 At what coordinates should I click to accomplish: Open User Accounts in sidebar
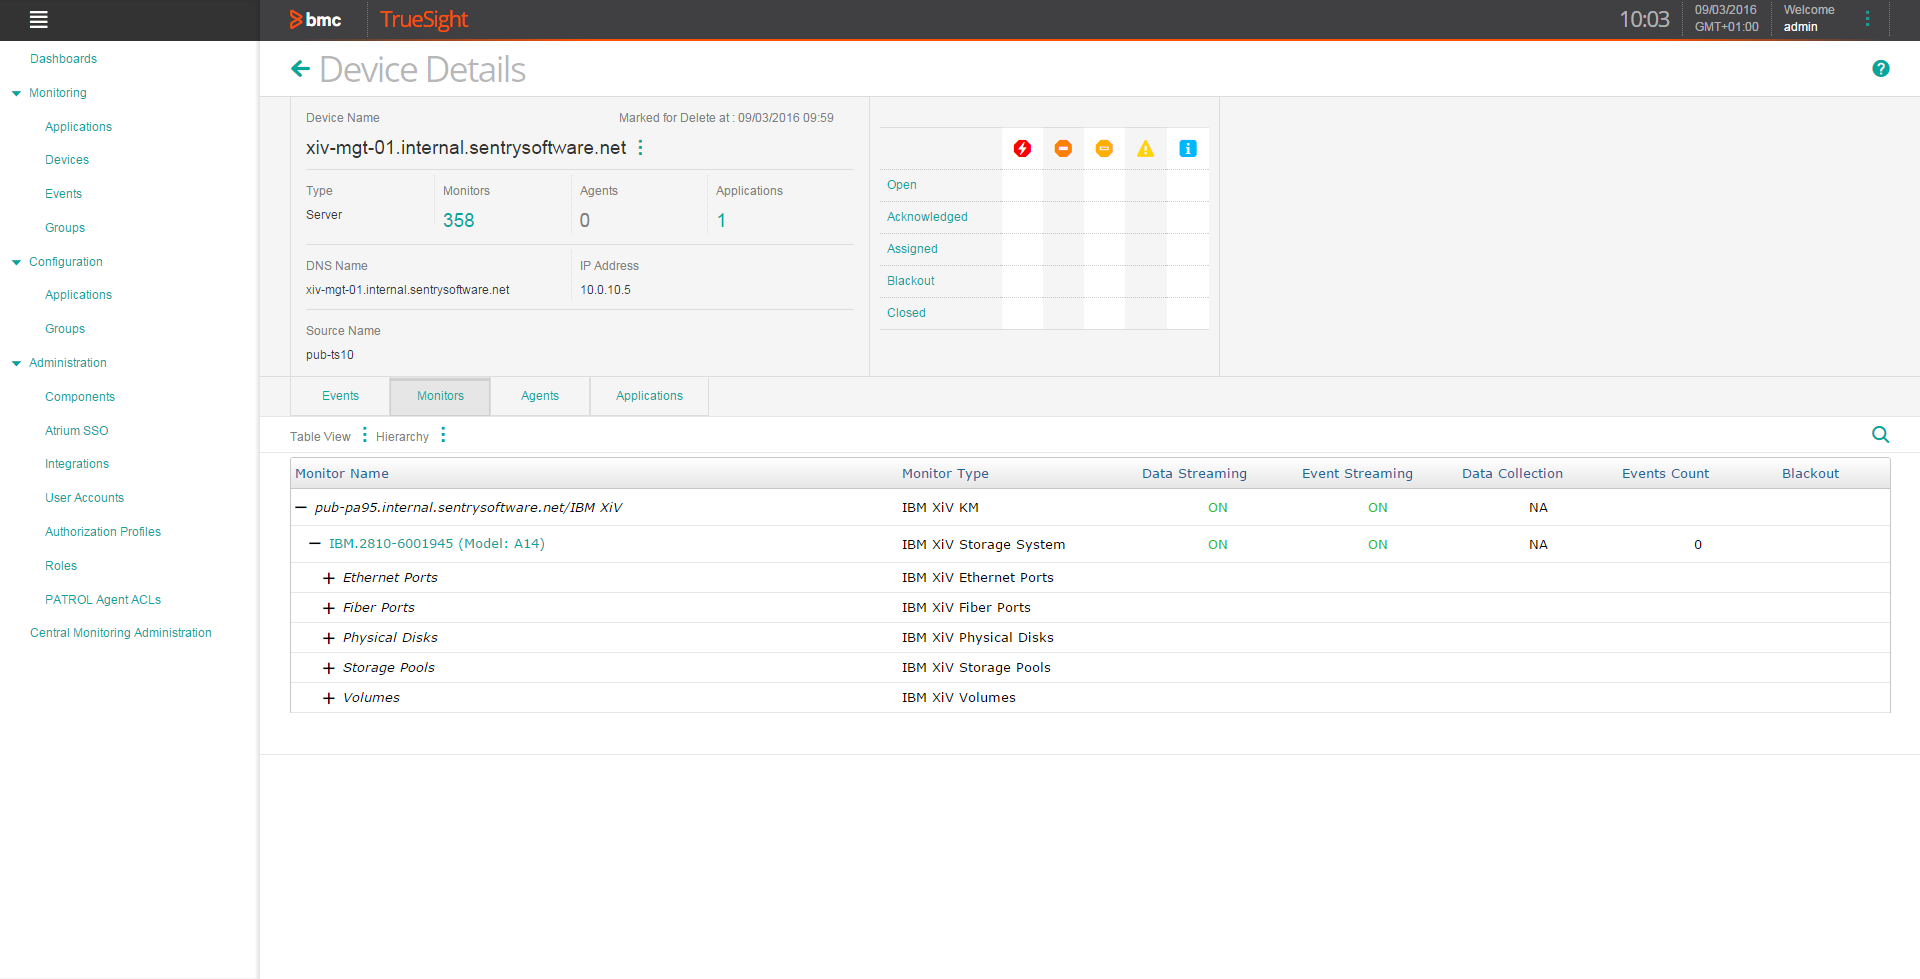point(84,498)
